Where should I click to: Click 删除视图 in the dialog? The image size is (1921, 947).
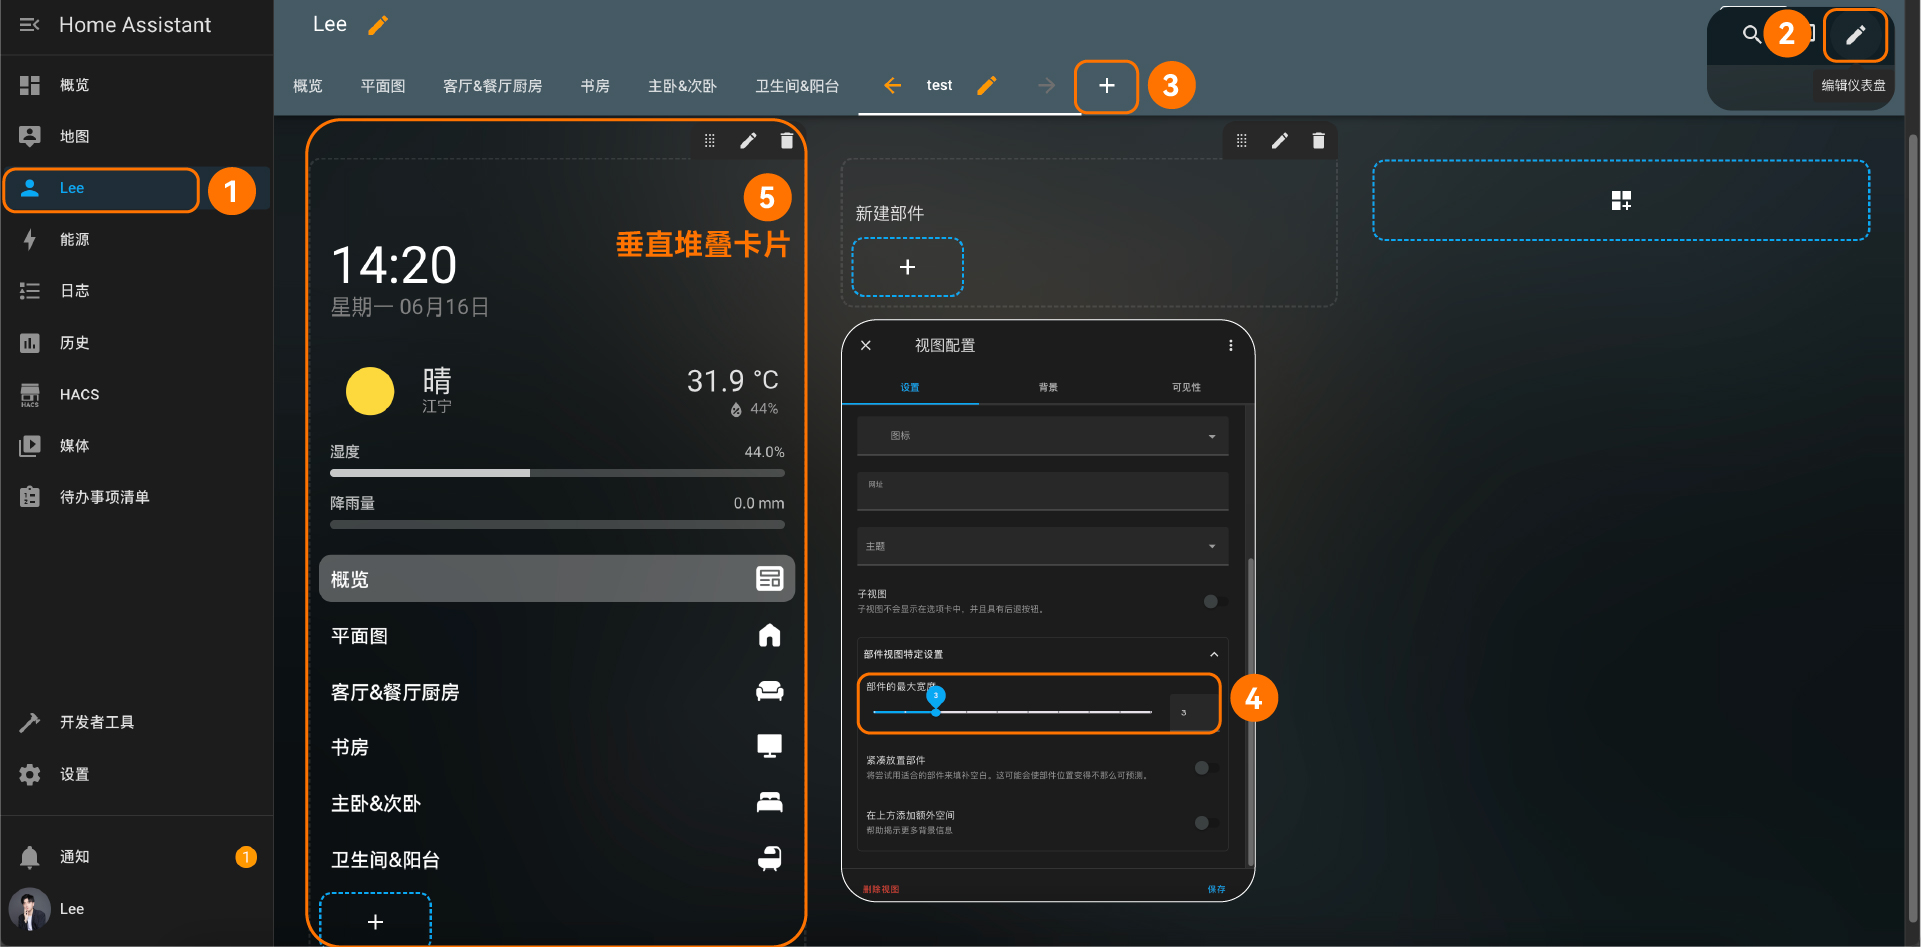pyautogui.click(x=881, y=889)
